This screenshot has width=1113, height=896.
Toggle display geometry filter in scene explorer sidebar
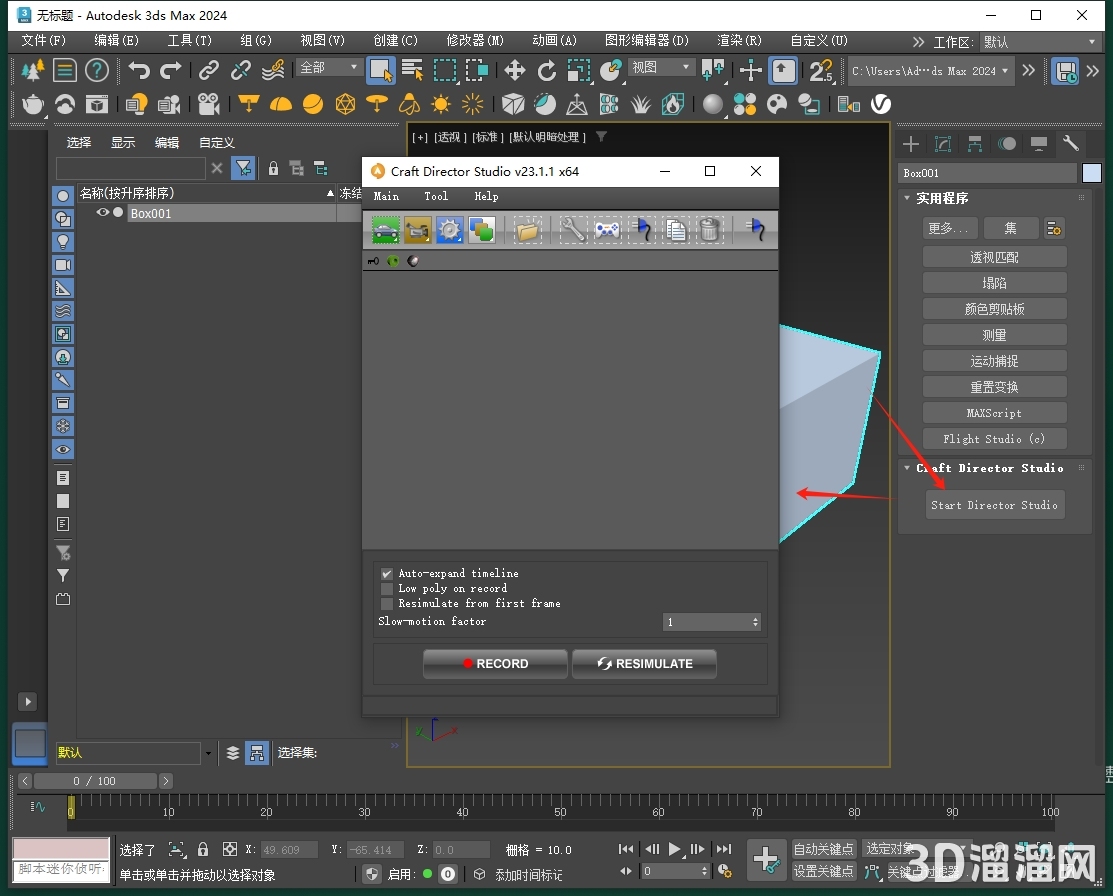(x=63, y=196)
